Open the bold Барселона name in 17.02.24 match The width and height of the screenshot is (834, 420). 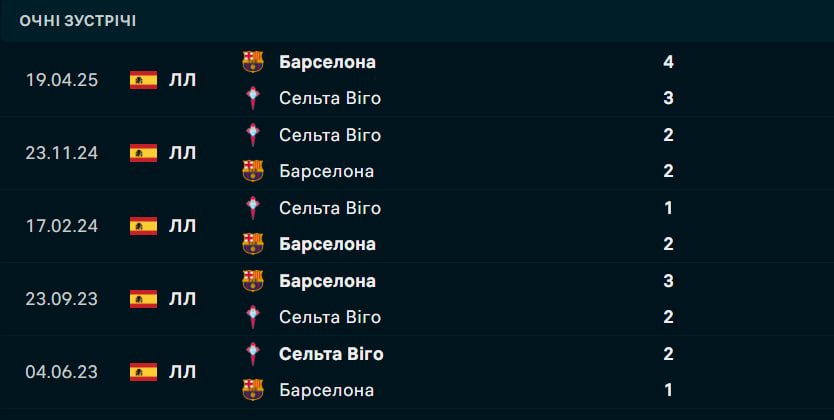(x=327, y=244)
